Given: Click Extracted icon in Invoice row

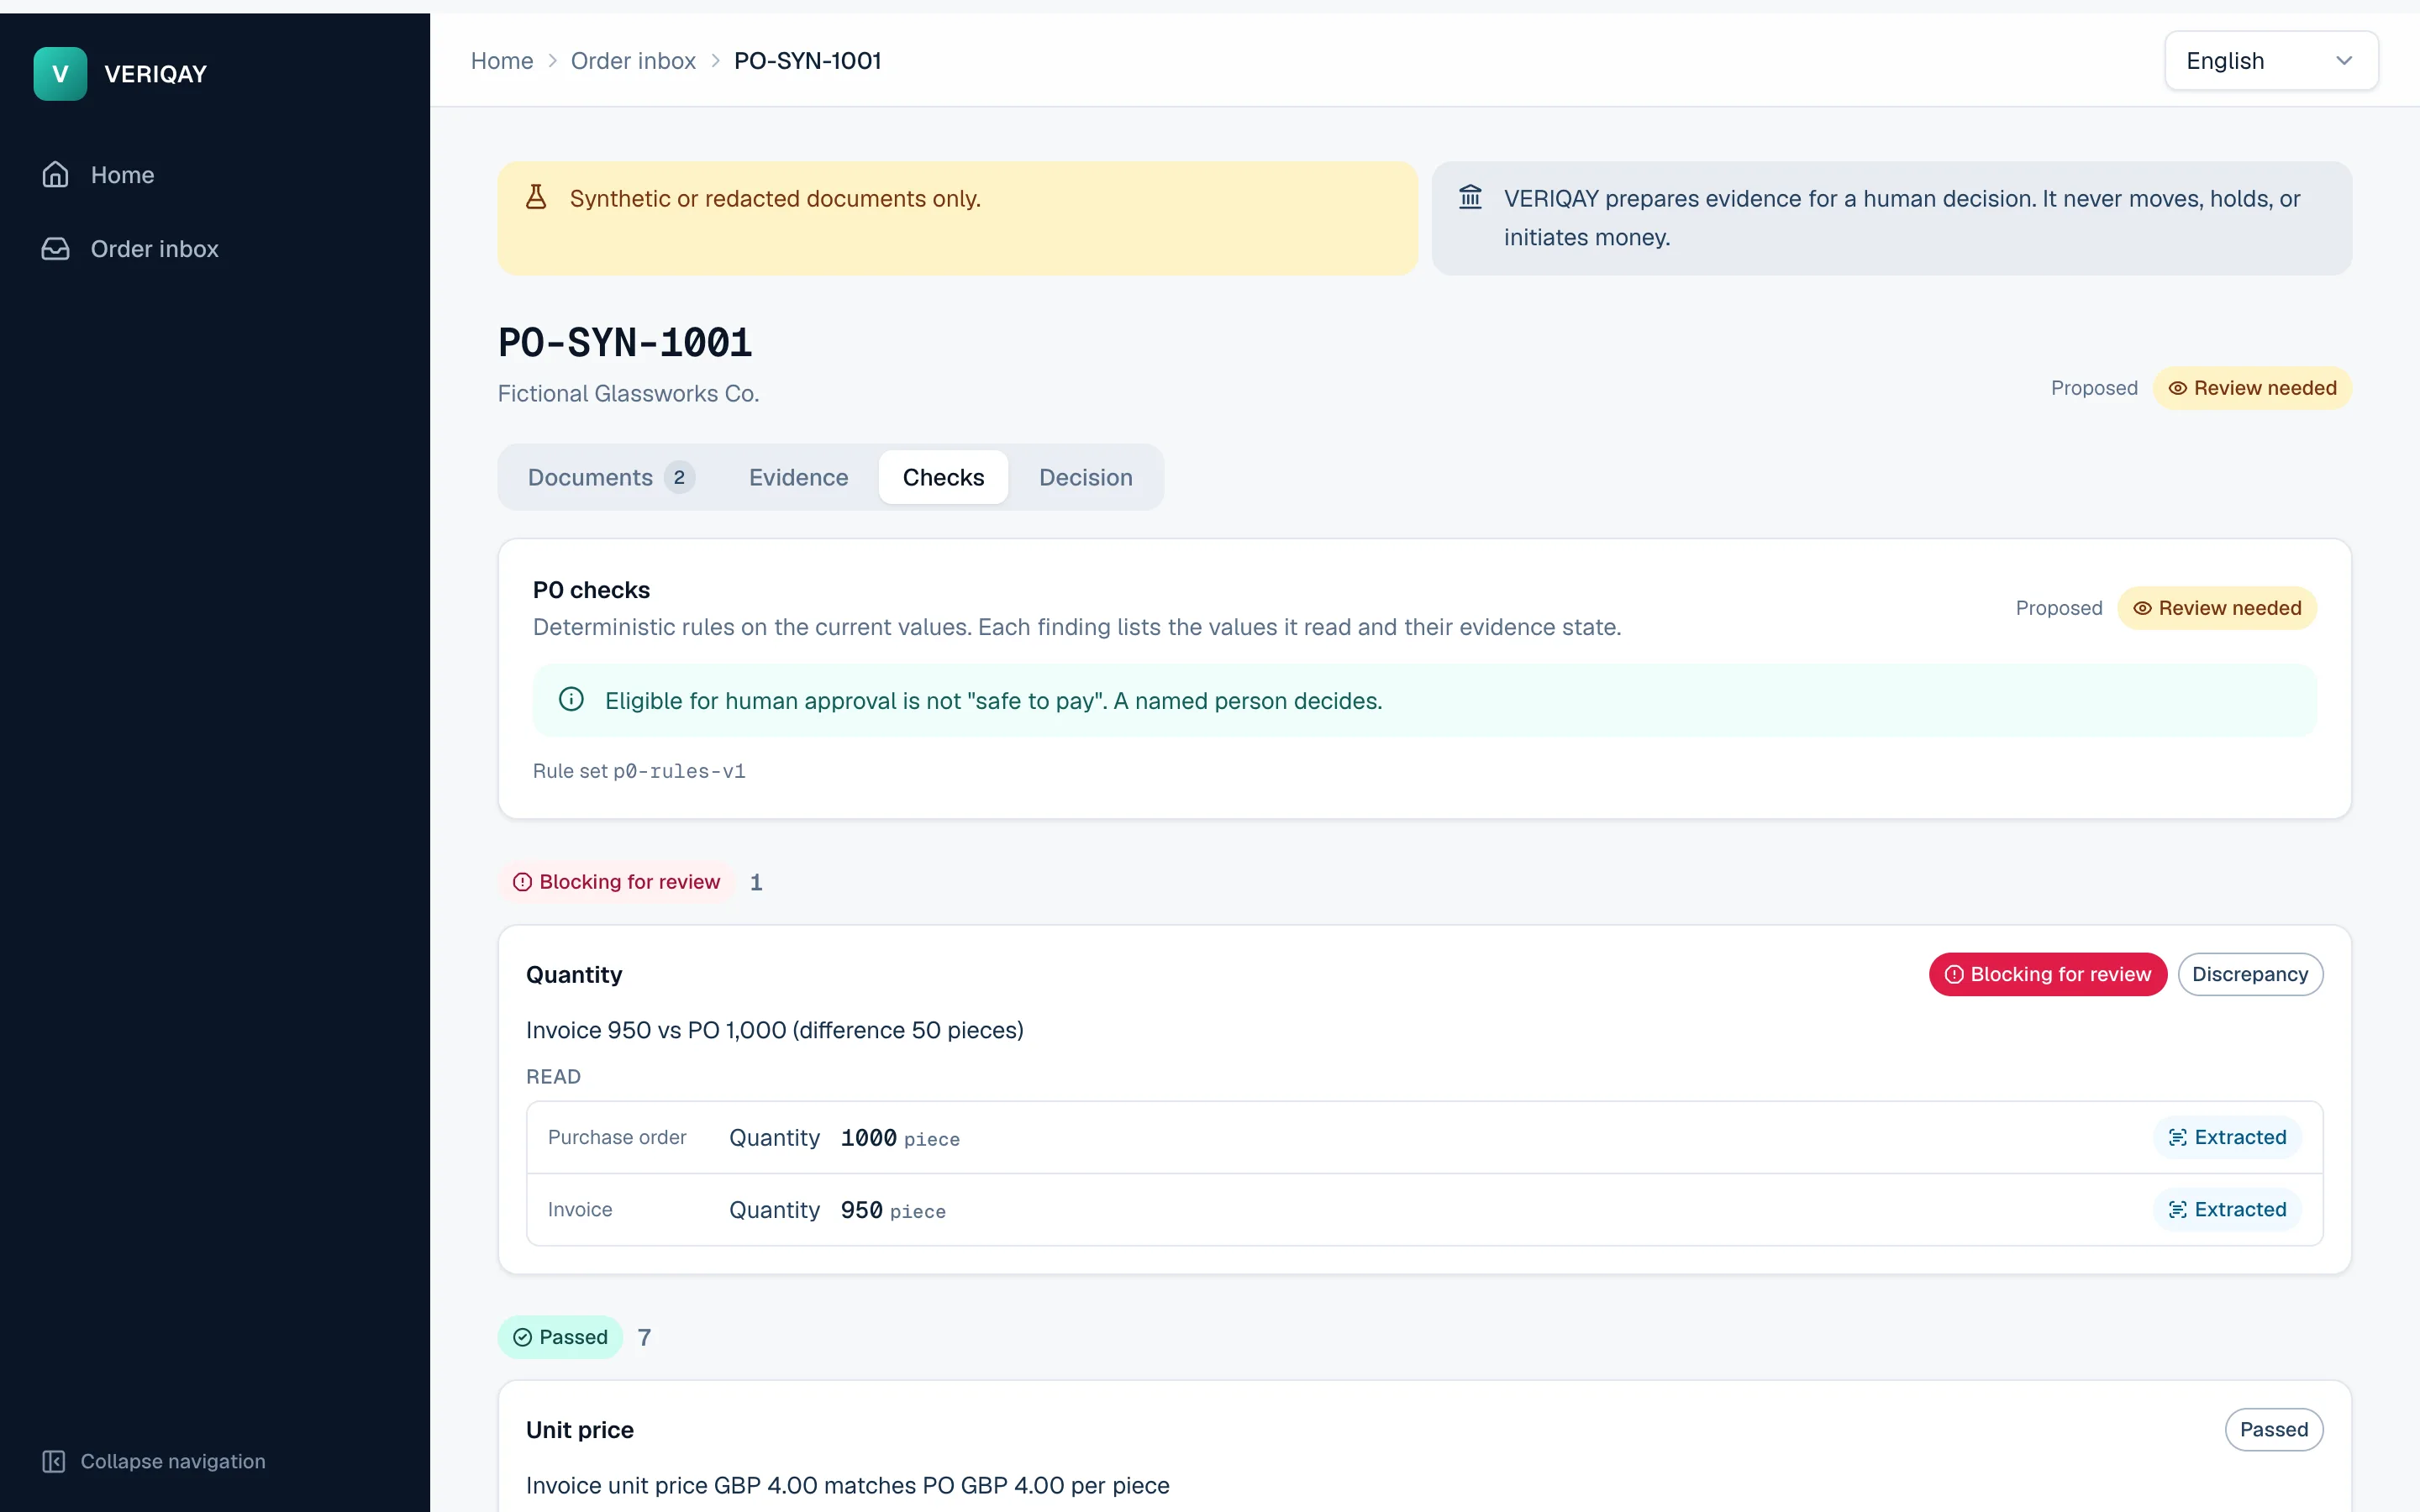Looking at the screenshot, I should click(x=2177, y=1209).
